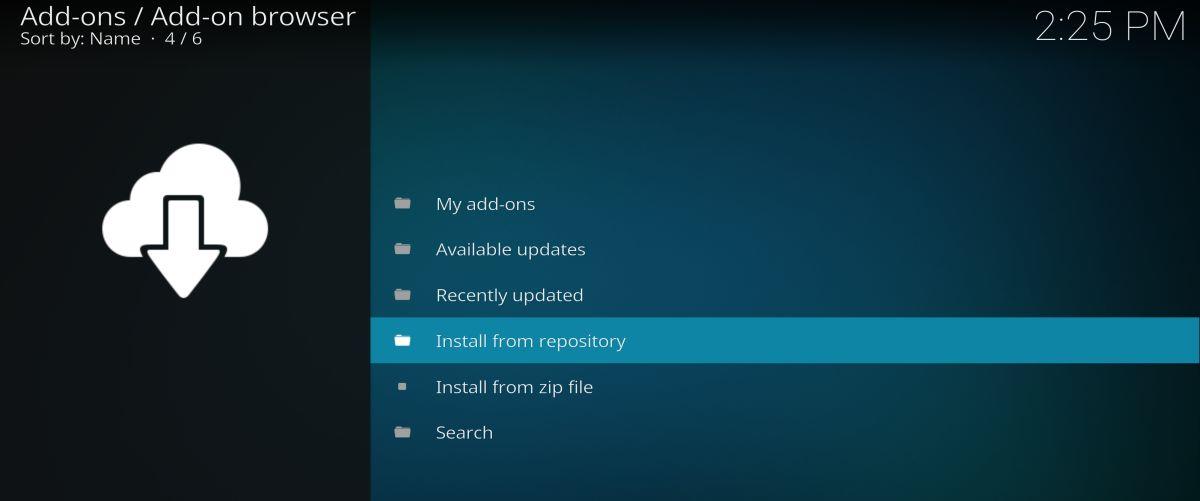Choose the Install from zip file label

[514, 387]
